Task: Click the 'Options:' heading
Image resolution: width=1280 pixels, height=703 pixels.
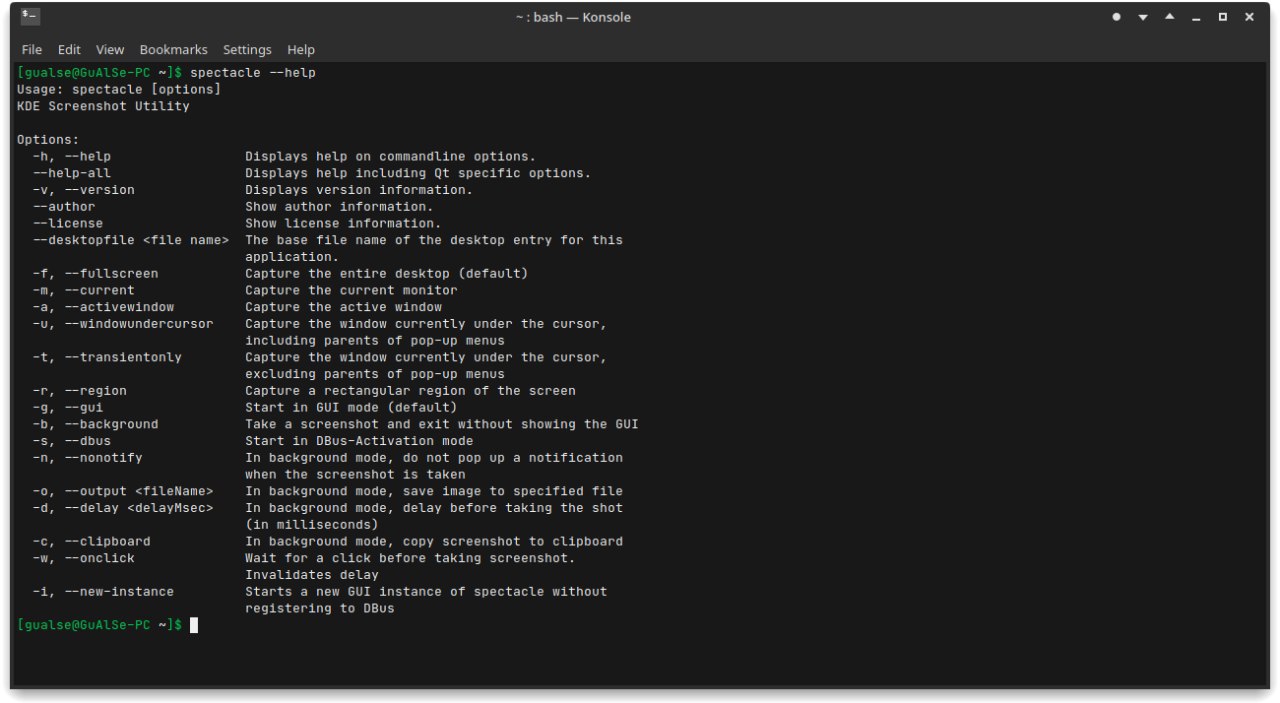Action: pyautogui.click(x=48, y=140)
